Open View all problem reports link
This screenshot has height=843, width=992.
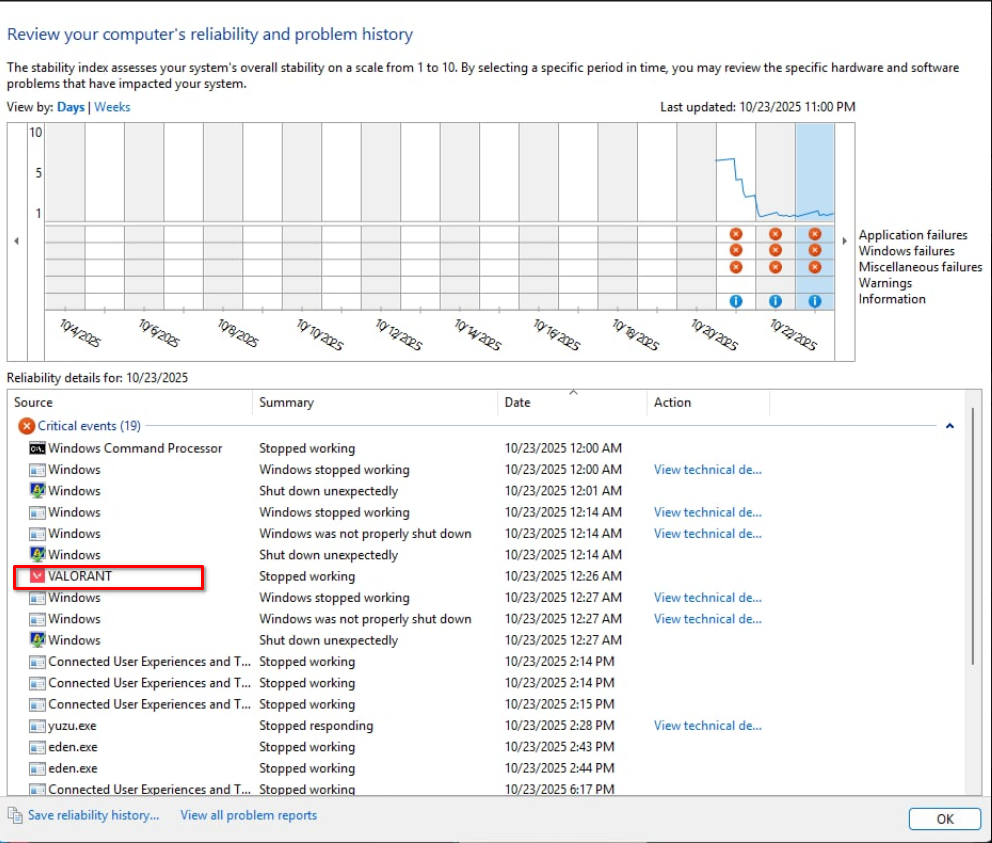click(x=248, y=815)
